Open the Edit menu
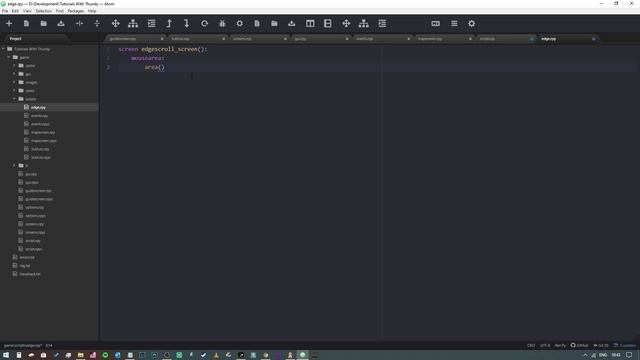The height and width of the screenshot is (360, 640). [16, 11]
